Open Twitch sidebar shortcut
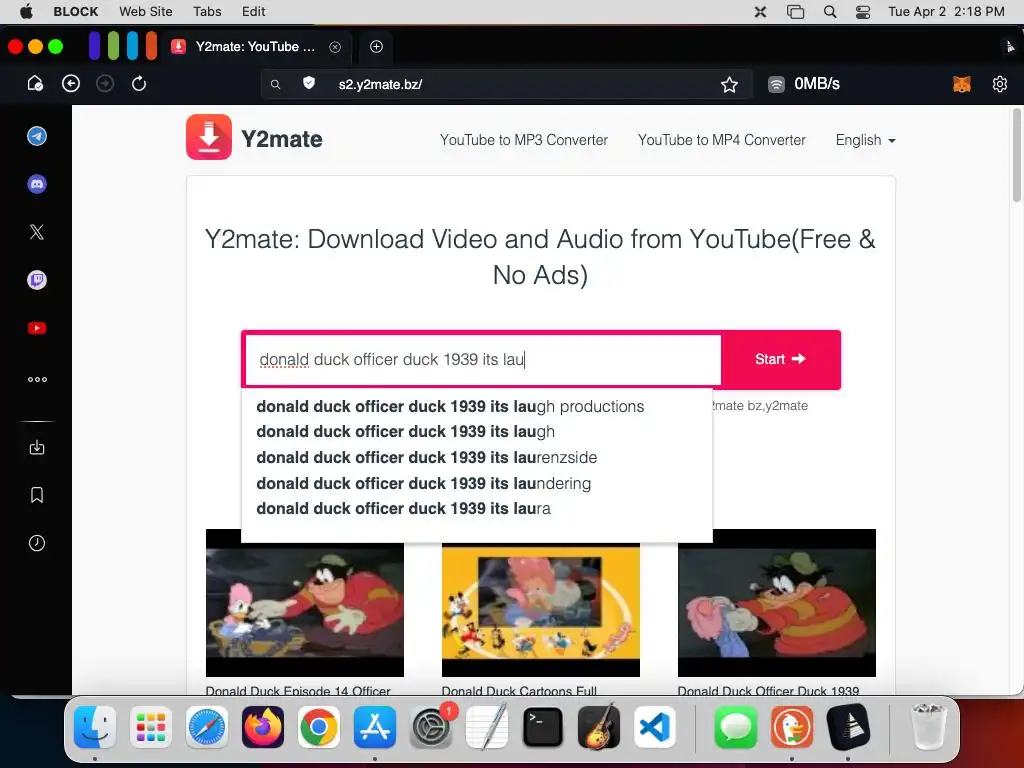1024x768 pixels. pyautogui.click(x=37, y=280)
